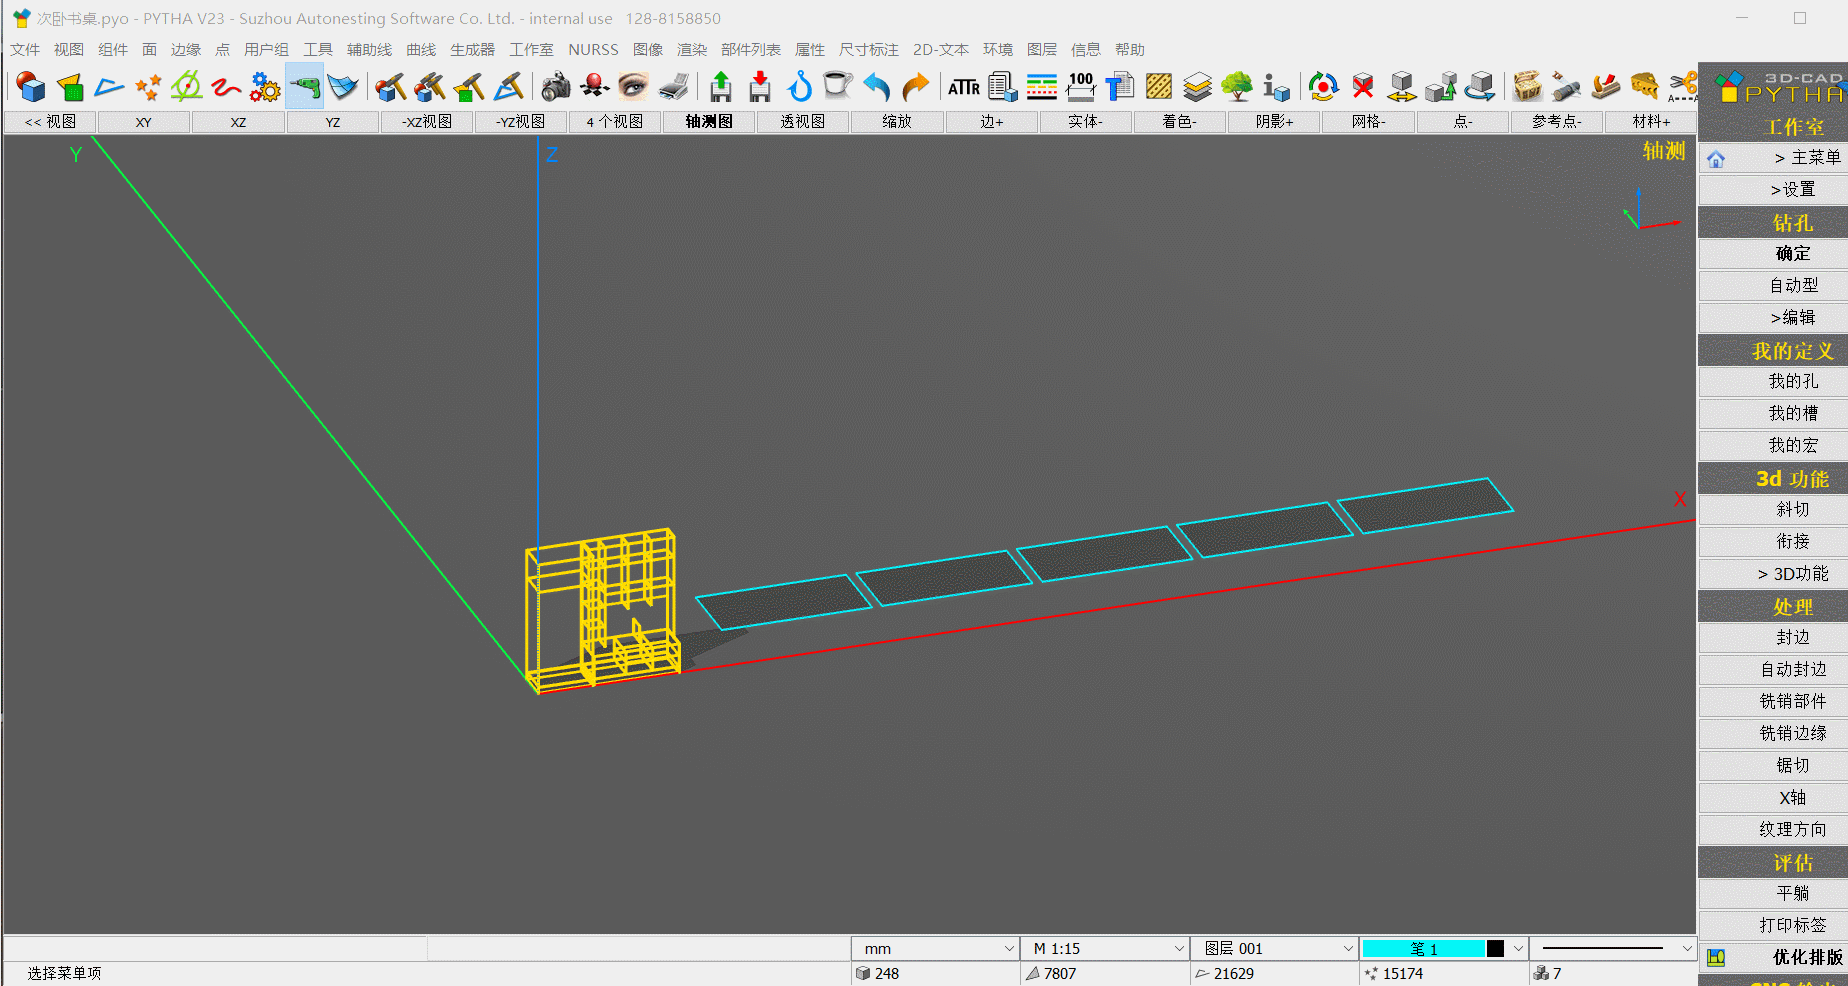This screenshot has width=1848, height=986.
Task: Toggle the 参考点- reference points button
Action: click(1557, 122)
